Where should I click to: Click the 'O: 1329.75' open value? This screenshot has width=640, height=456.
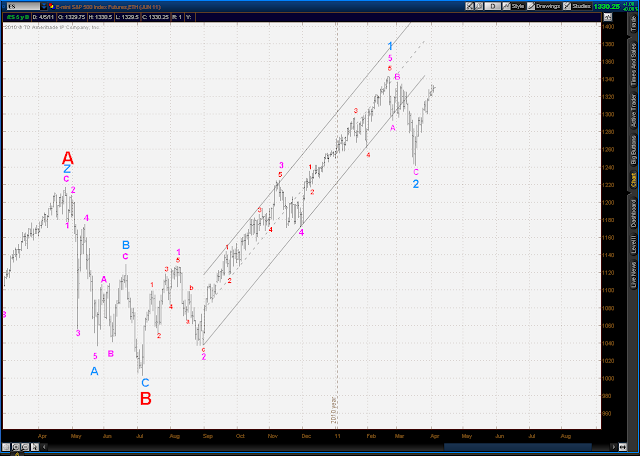[x=70, y=17]
